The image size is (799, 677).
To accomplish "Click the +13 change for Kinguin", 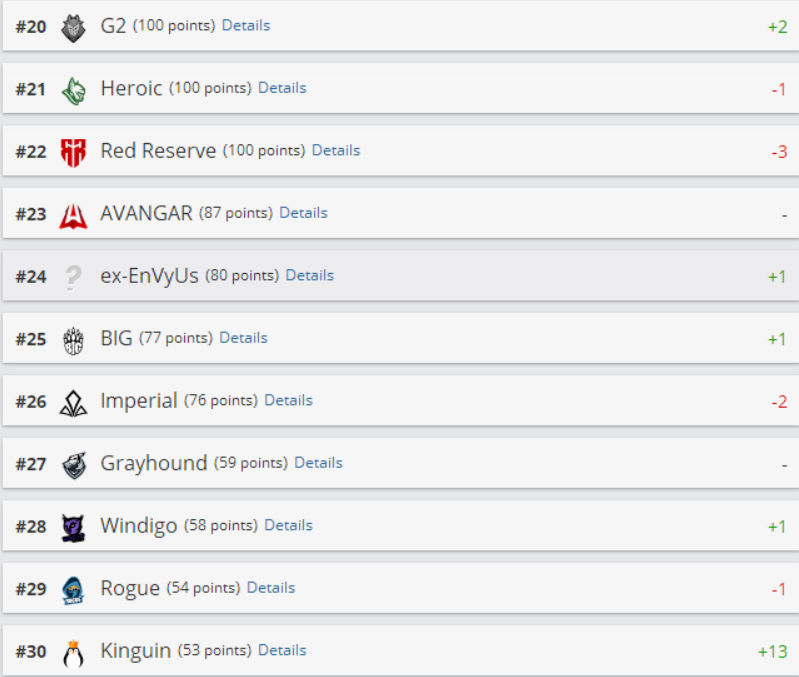I will (773, 652).
